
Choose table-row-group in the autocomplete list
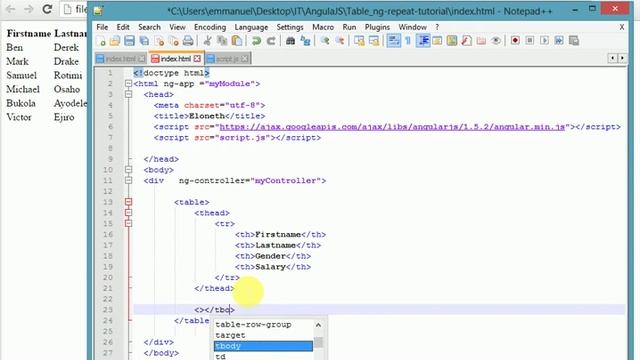pos(263,324)
